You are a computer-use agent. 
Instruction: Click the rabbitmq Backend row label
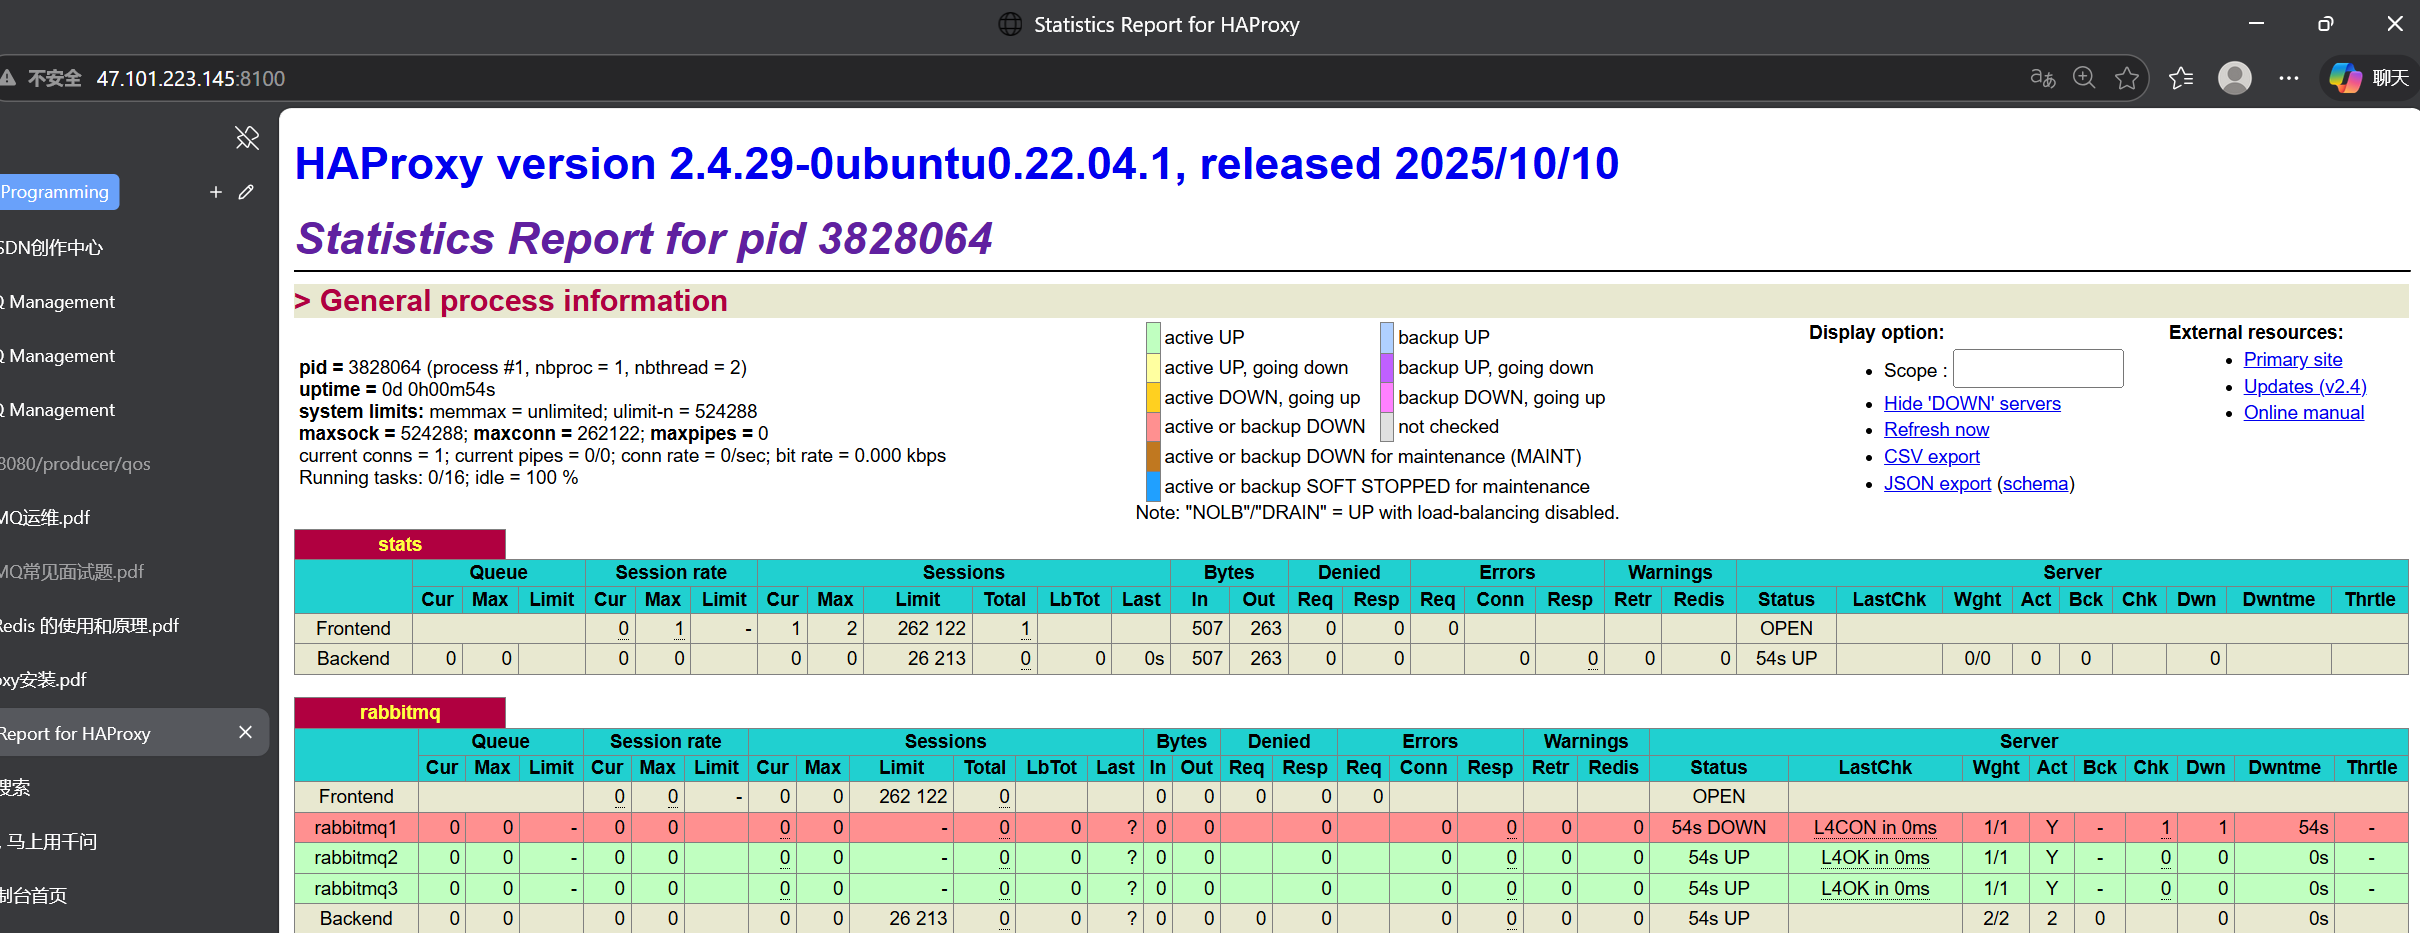356,918
